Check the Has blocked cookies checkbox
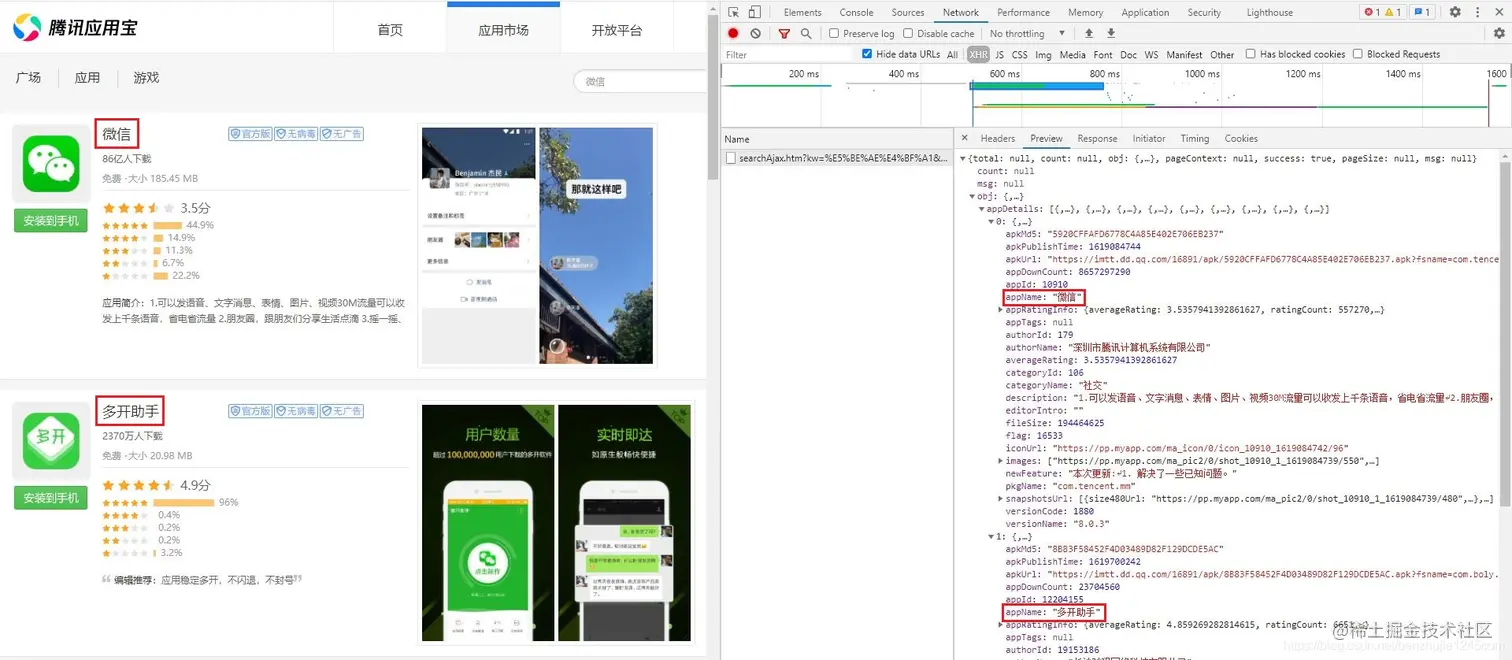The image size is (1512, 660). 1251,54
